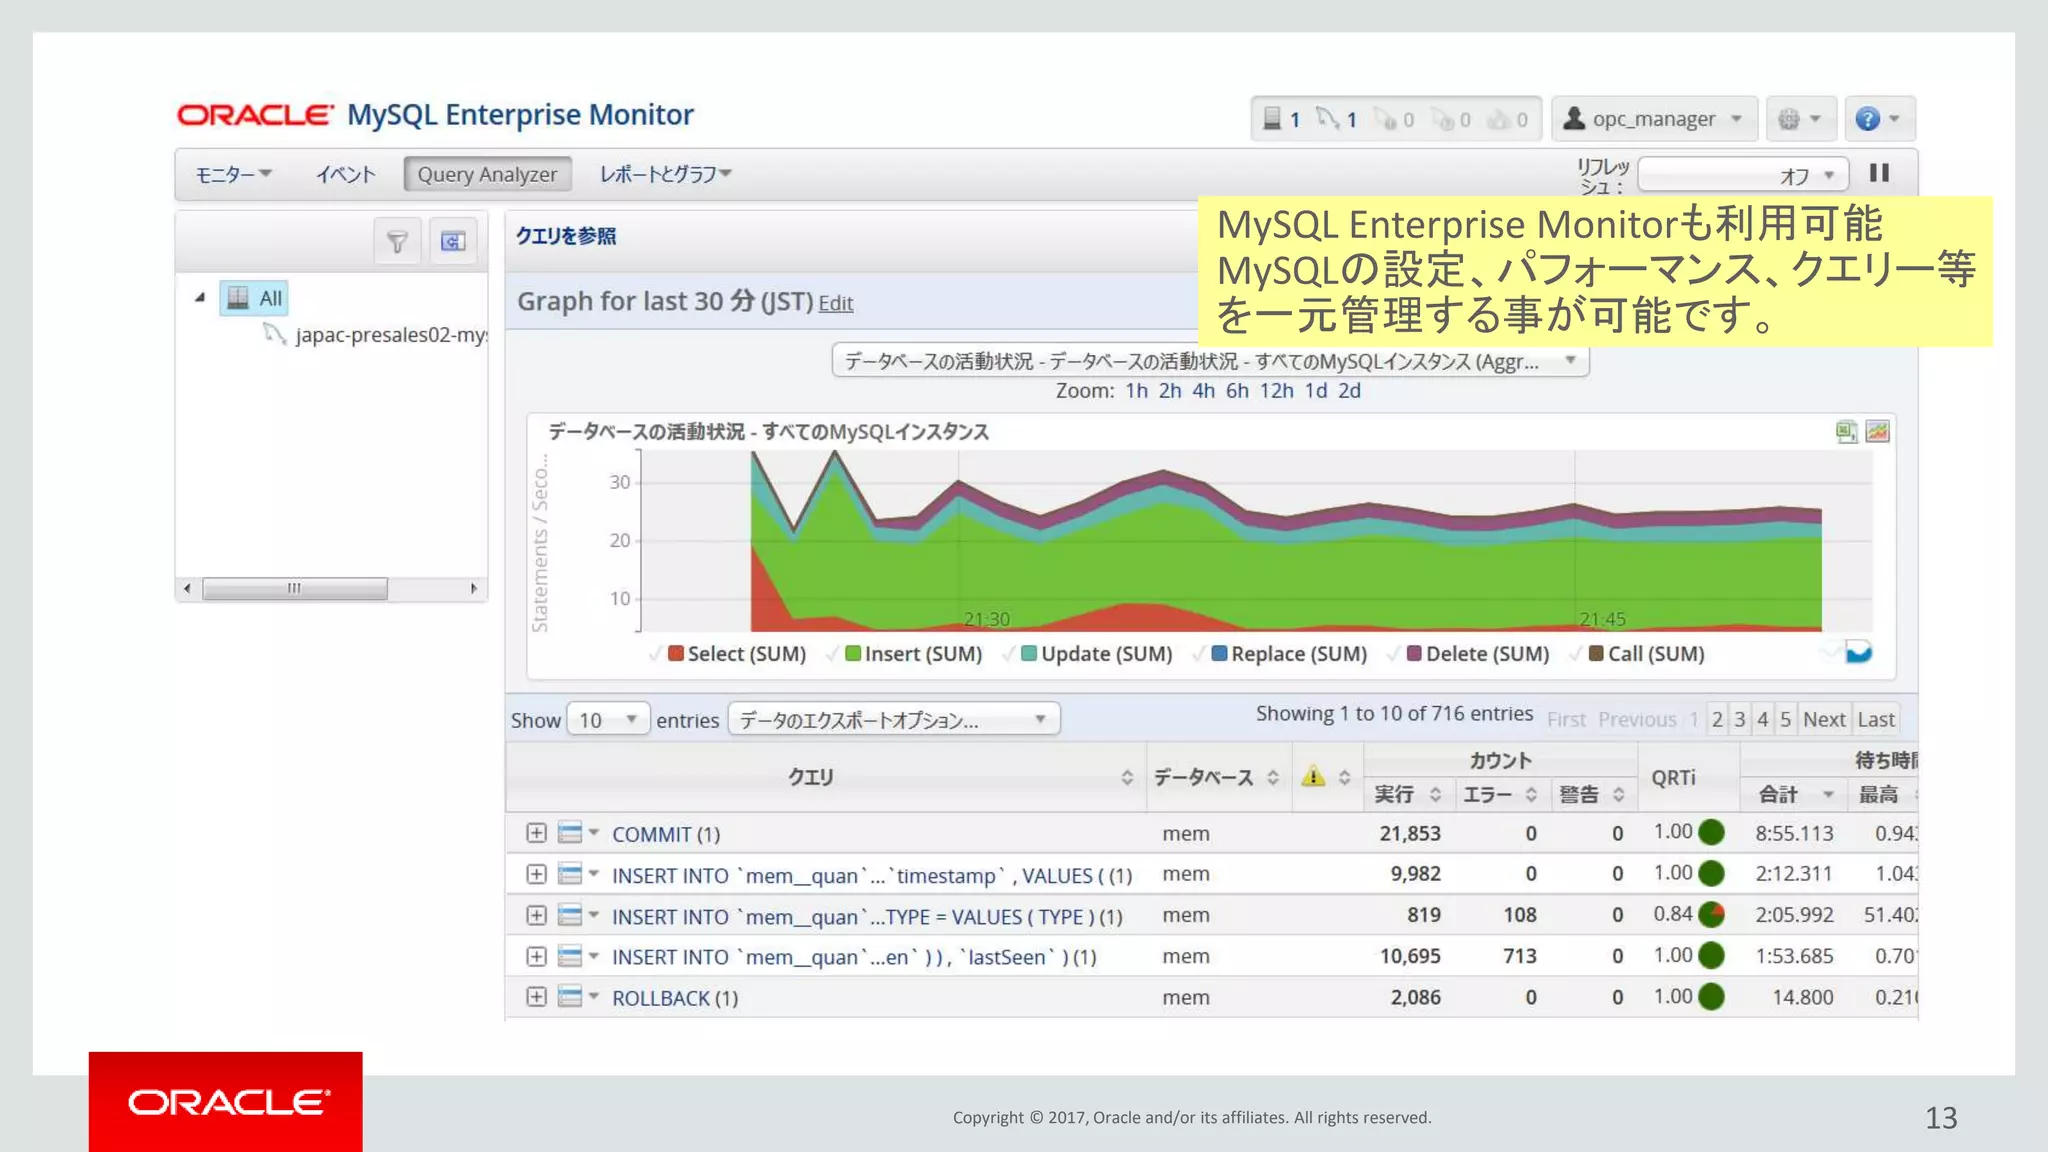Expand the TYPE = VALUES INSERT row
This screenshot has height=1152, width=2048.
coord(536,915)
